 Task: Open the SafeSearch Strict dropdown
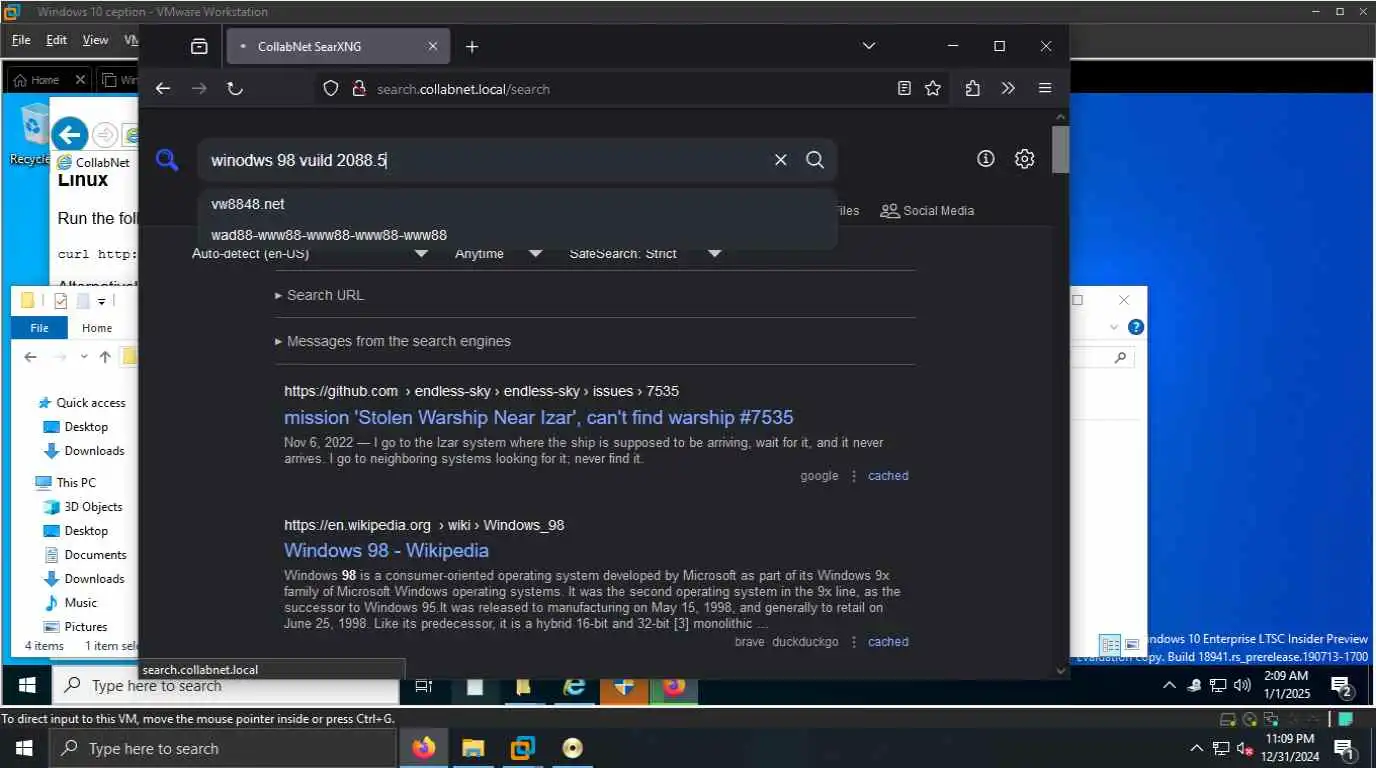645,254
